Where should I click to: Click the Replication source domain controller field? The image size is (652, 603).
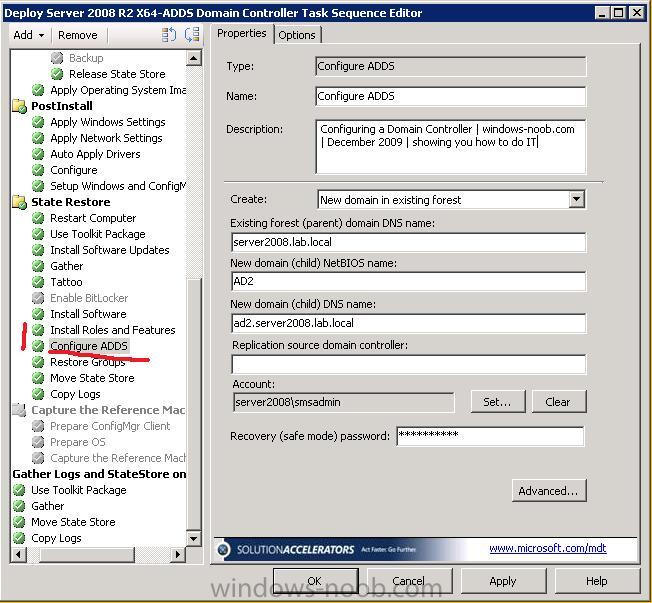coord(408,364)
